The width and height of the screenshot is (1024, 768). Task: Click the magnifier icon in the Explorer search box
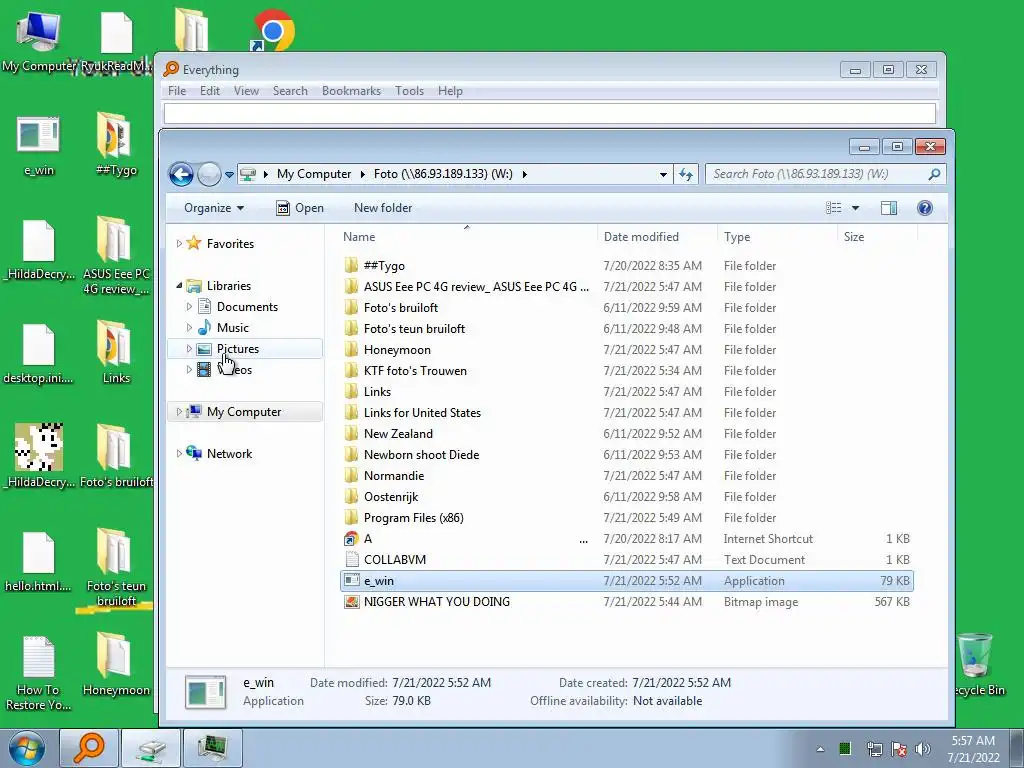pyautogui.click(x=935, y=174)
